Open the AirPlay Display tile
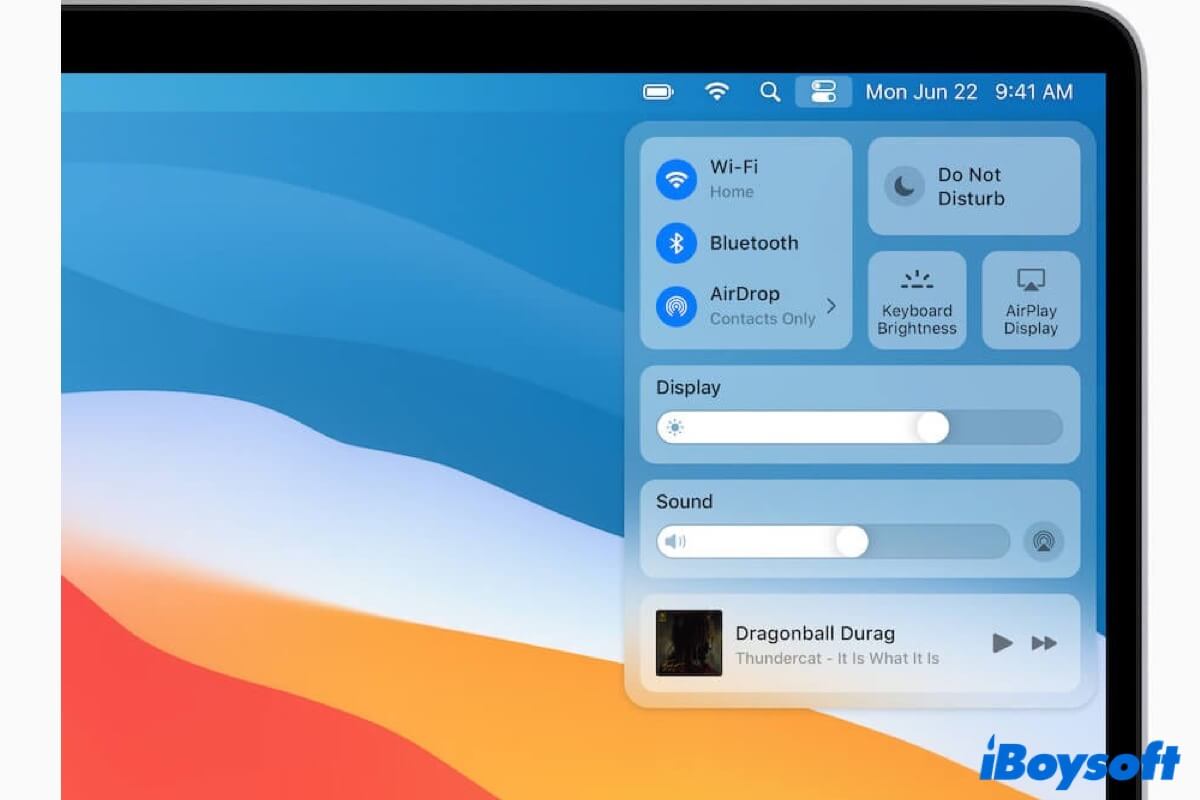The image size is (1200, 800). tap(1030, 300)
